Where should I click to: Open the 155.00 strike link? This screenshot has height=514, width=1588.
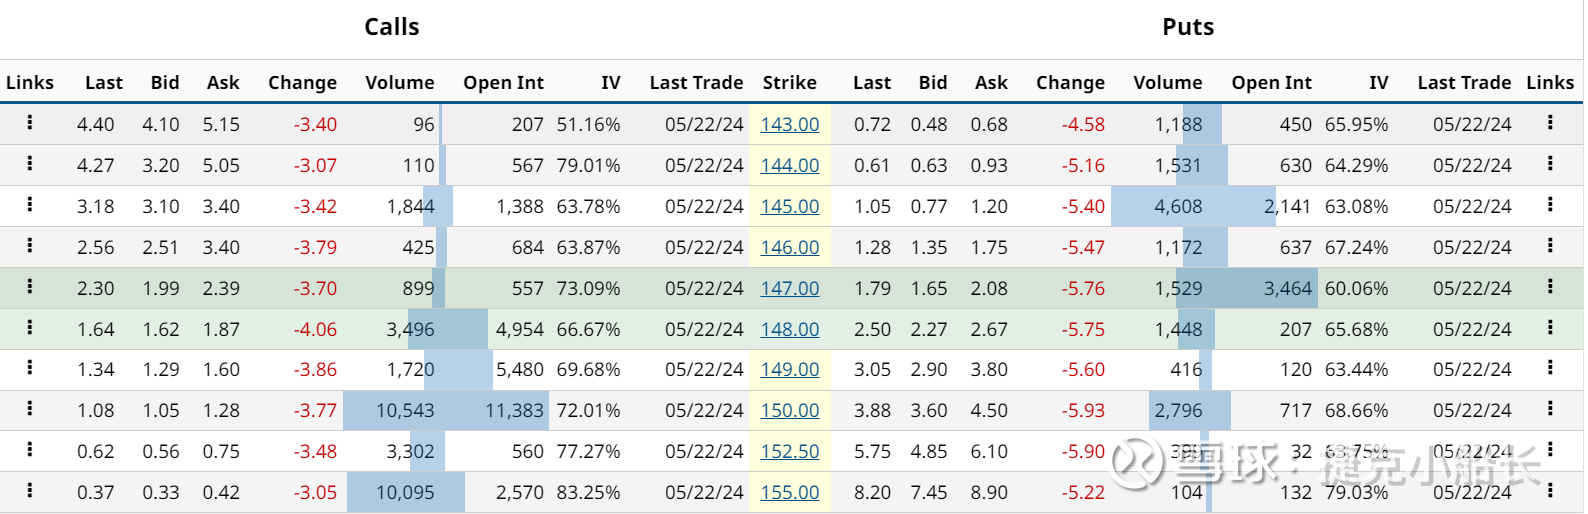pyautogui.click(x=789, y=493)
